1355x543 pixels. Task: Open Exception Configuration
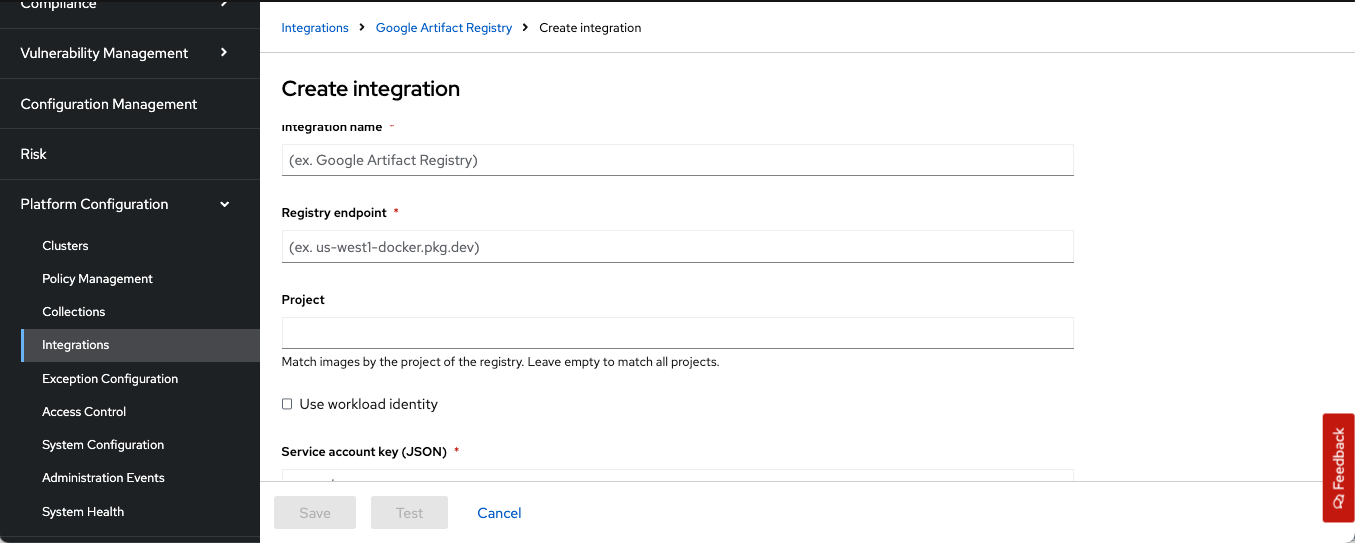[110, 379]
